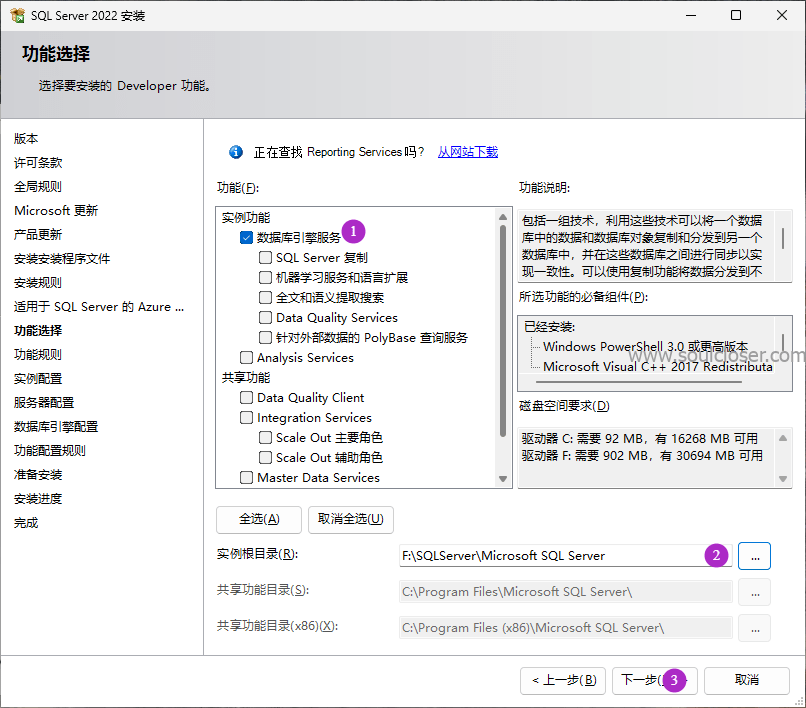Select the Microsoft 更新 step
The image size is (806, 708).
[x=56, y=211]
